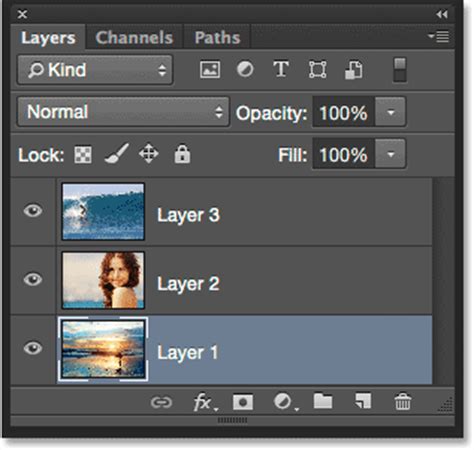Click the Opacity 100% value field
The height and width of the screenshot is (450, 474).
(x=343, y=112)
